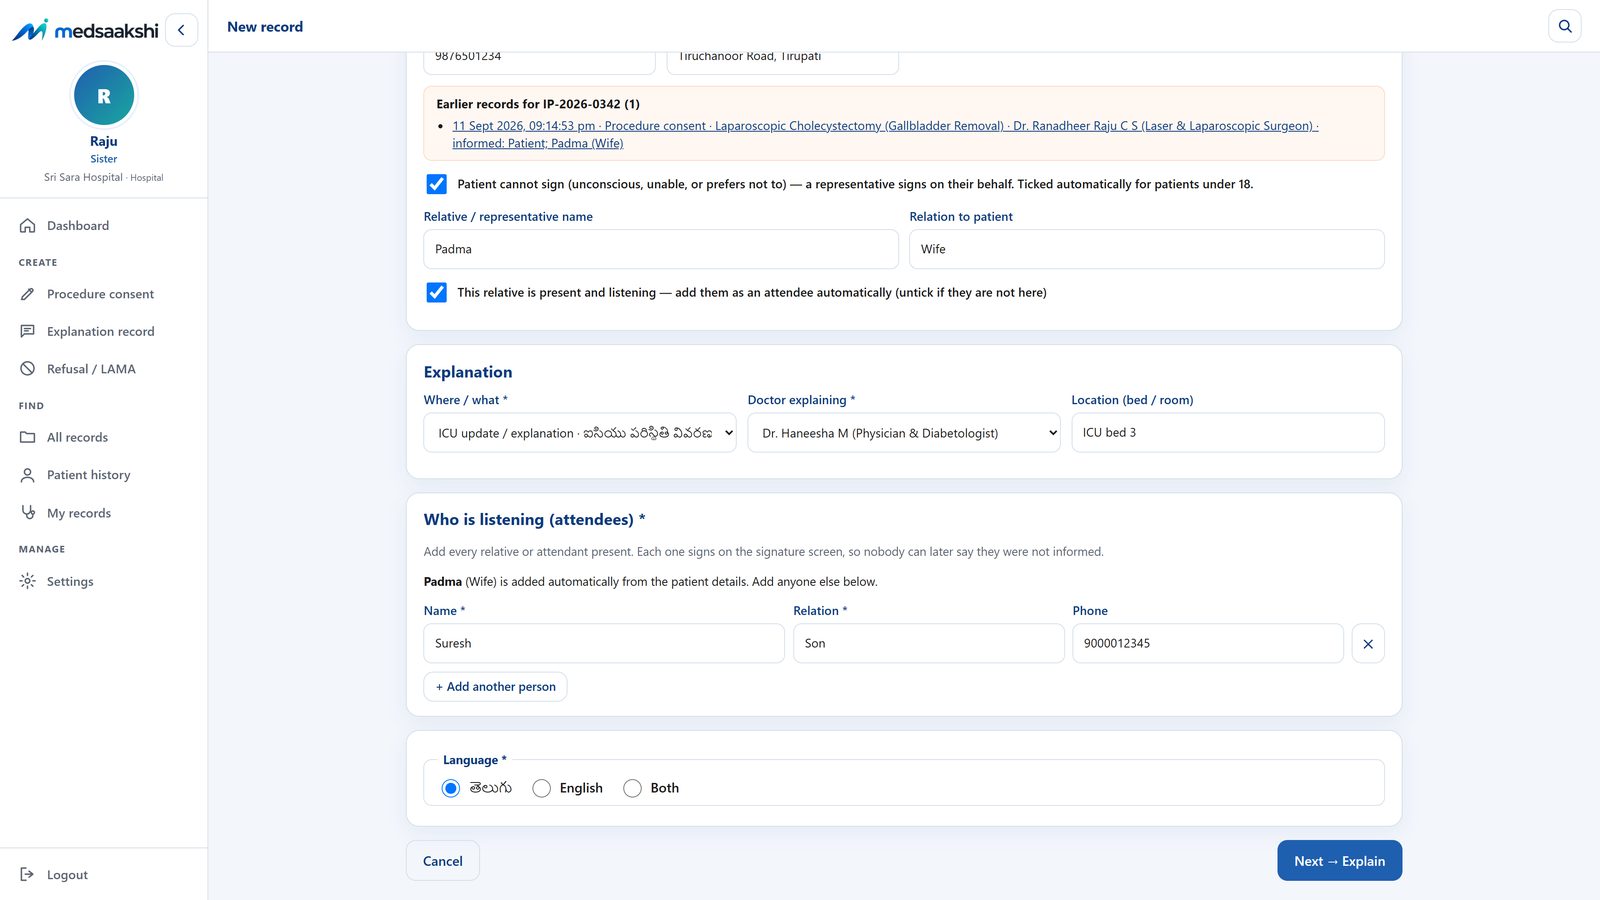Collapse the sidebar with the chevron button

(x=181, y=30)
